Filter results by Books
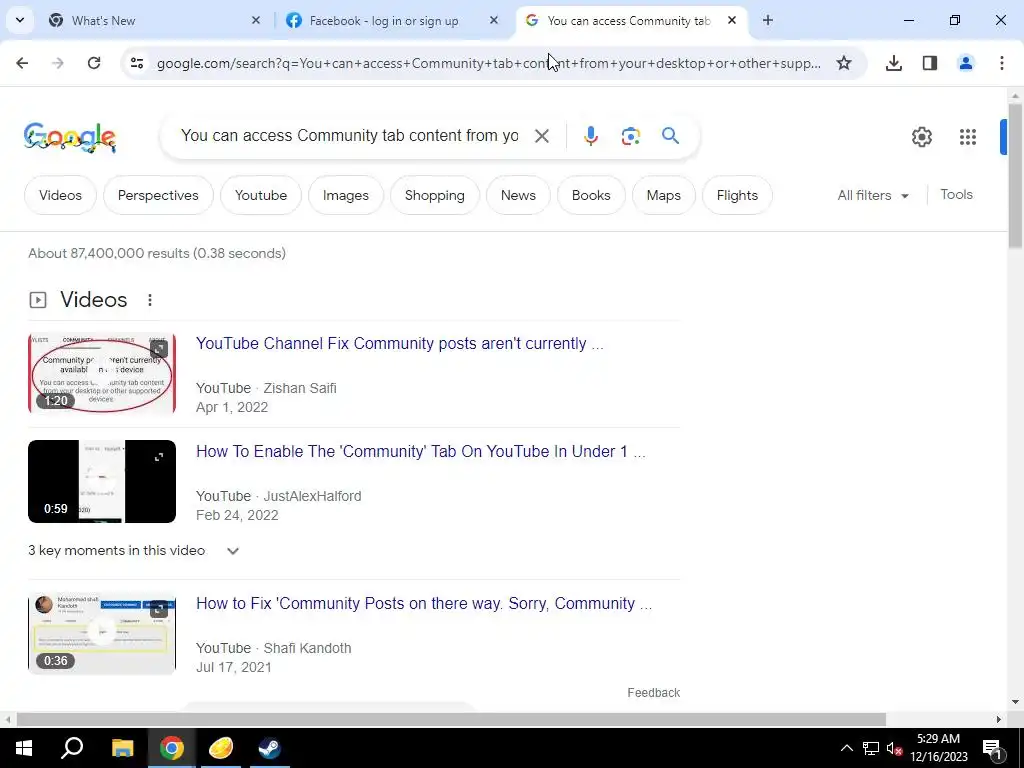Viewport: 1024px width, 768px height. click(590, 195)
